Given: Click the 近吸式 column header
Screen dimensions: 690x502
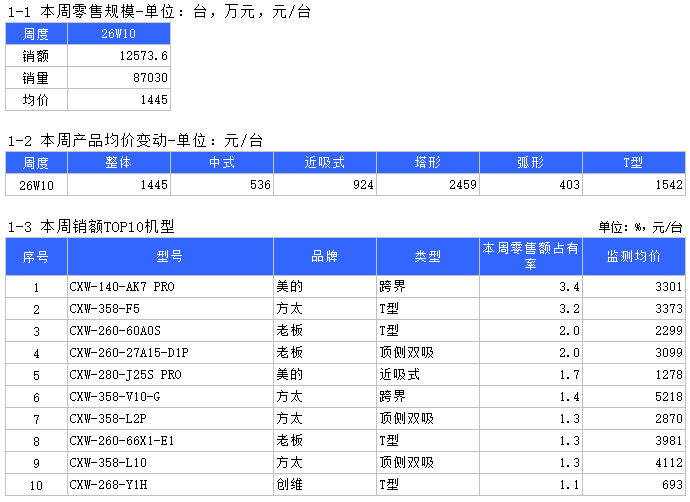Looking at the screenshot, I should 324,162.
